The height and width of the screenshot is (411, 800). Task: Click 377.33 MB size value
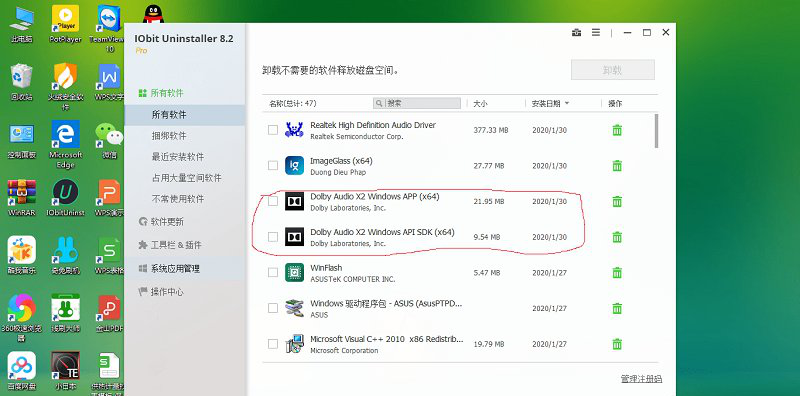point(491,130)
